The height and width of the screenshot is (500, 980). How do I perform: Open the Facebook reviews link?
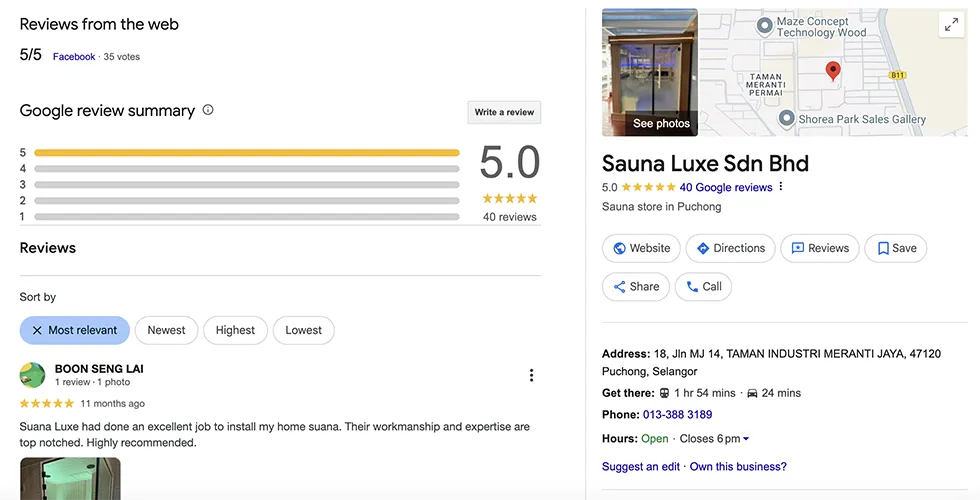pyautogui.click(x=74, y=57)
